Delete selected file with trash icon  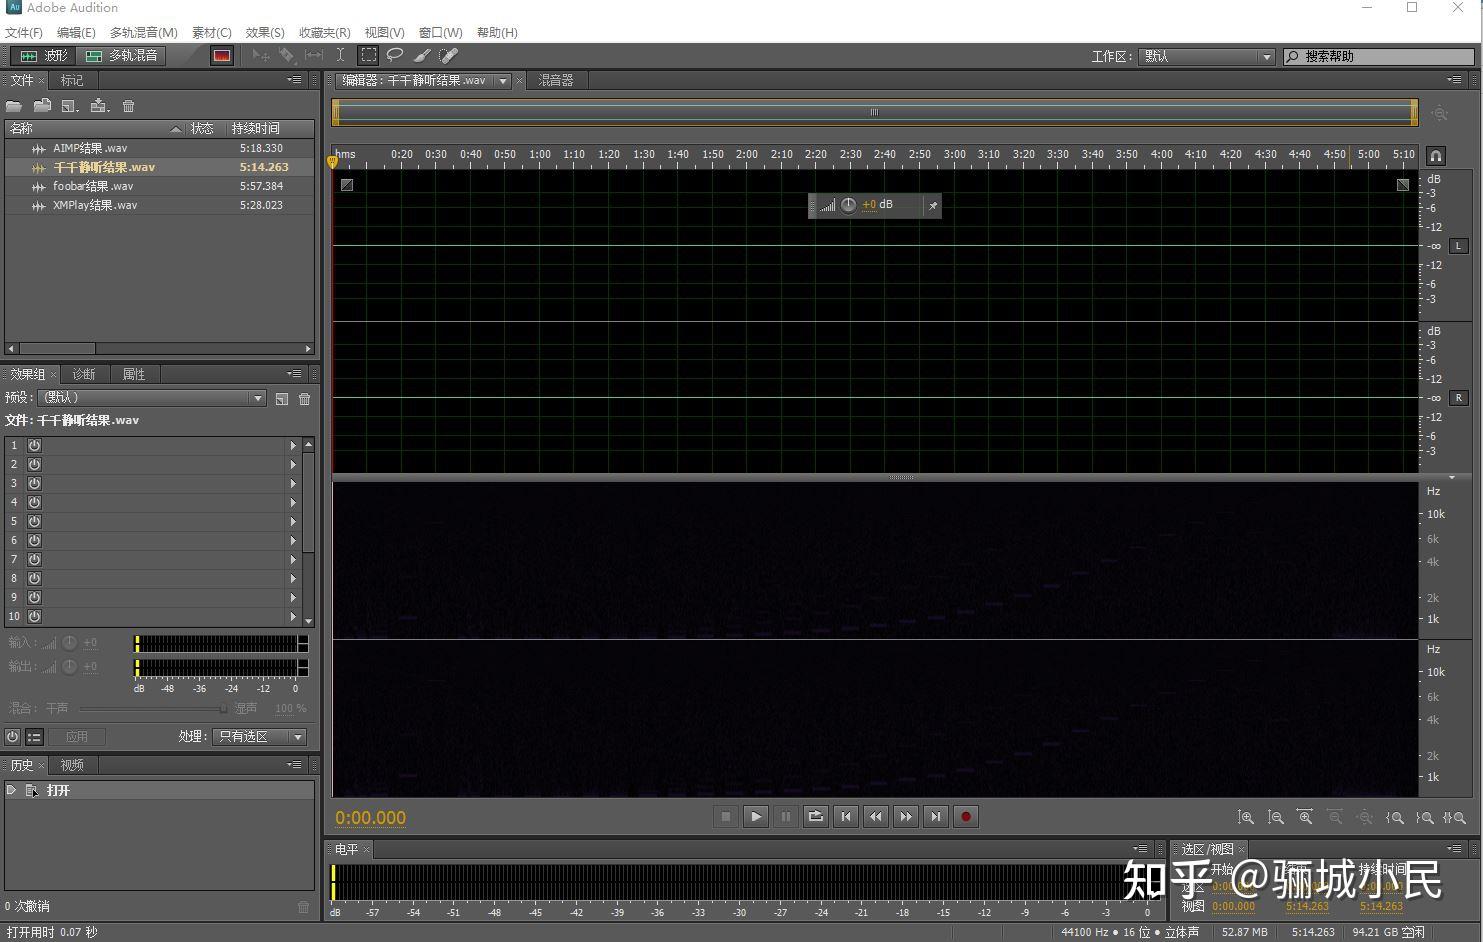128,106
